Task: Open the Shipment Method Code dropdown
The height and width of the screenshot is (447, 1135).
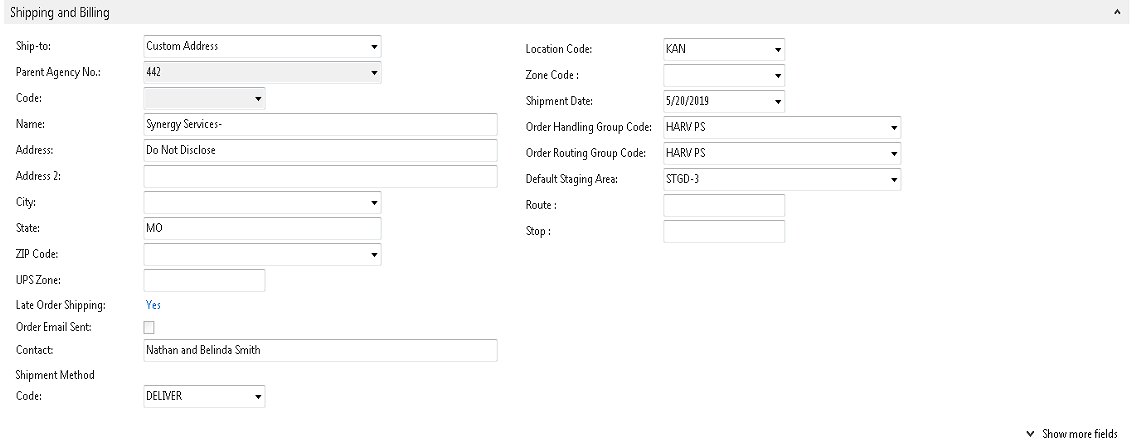Action: pyautogui.click(x=257, y=397)
